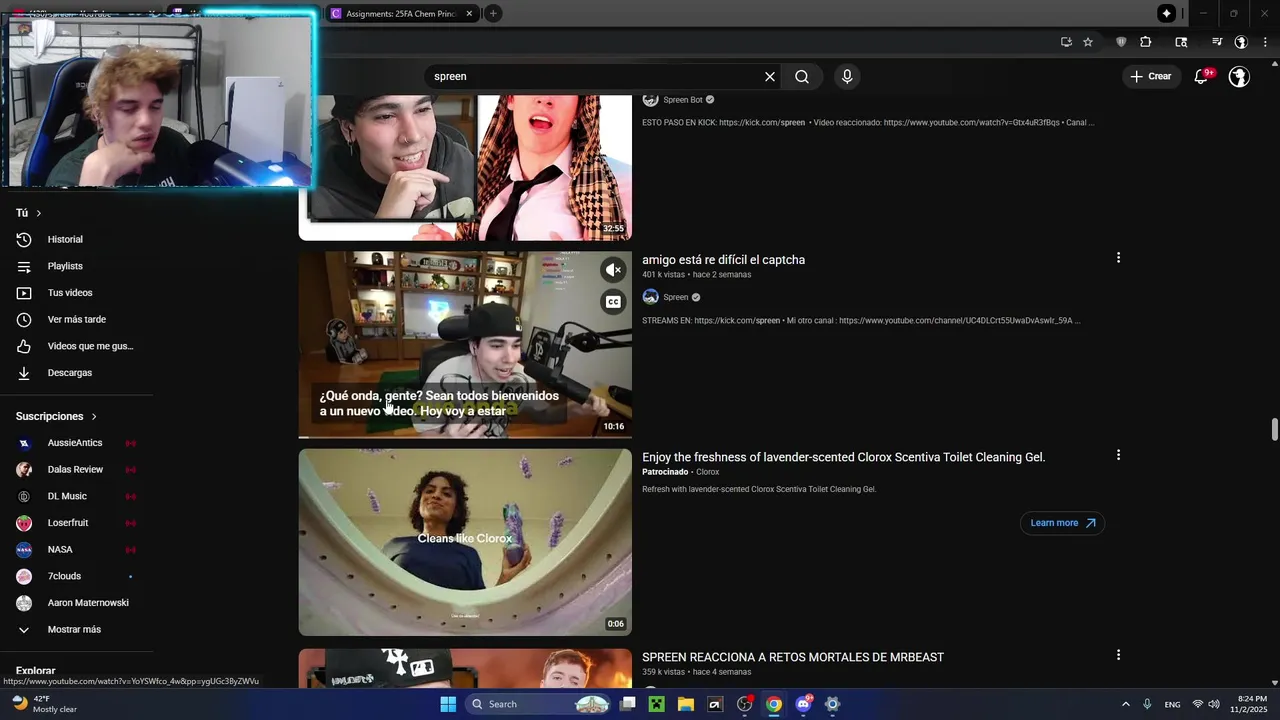Viewport: 1280px width, 720px height.
Task: Open a new browser tab
Action: click(493, 14)
